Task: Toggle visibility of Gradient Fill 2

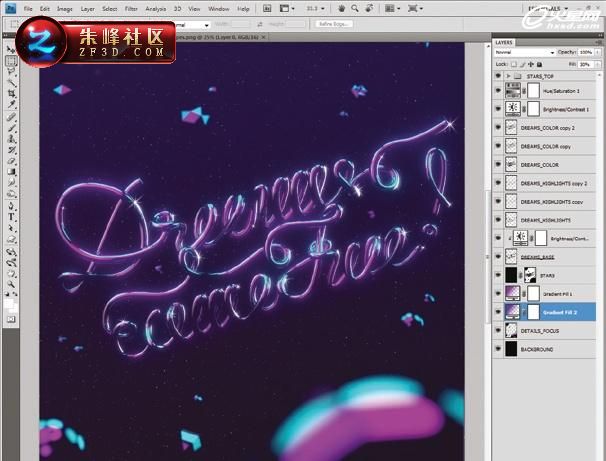Action: 498,312
